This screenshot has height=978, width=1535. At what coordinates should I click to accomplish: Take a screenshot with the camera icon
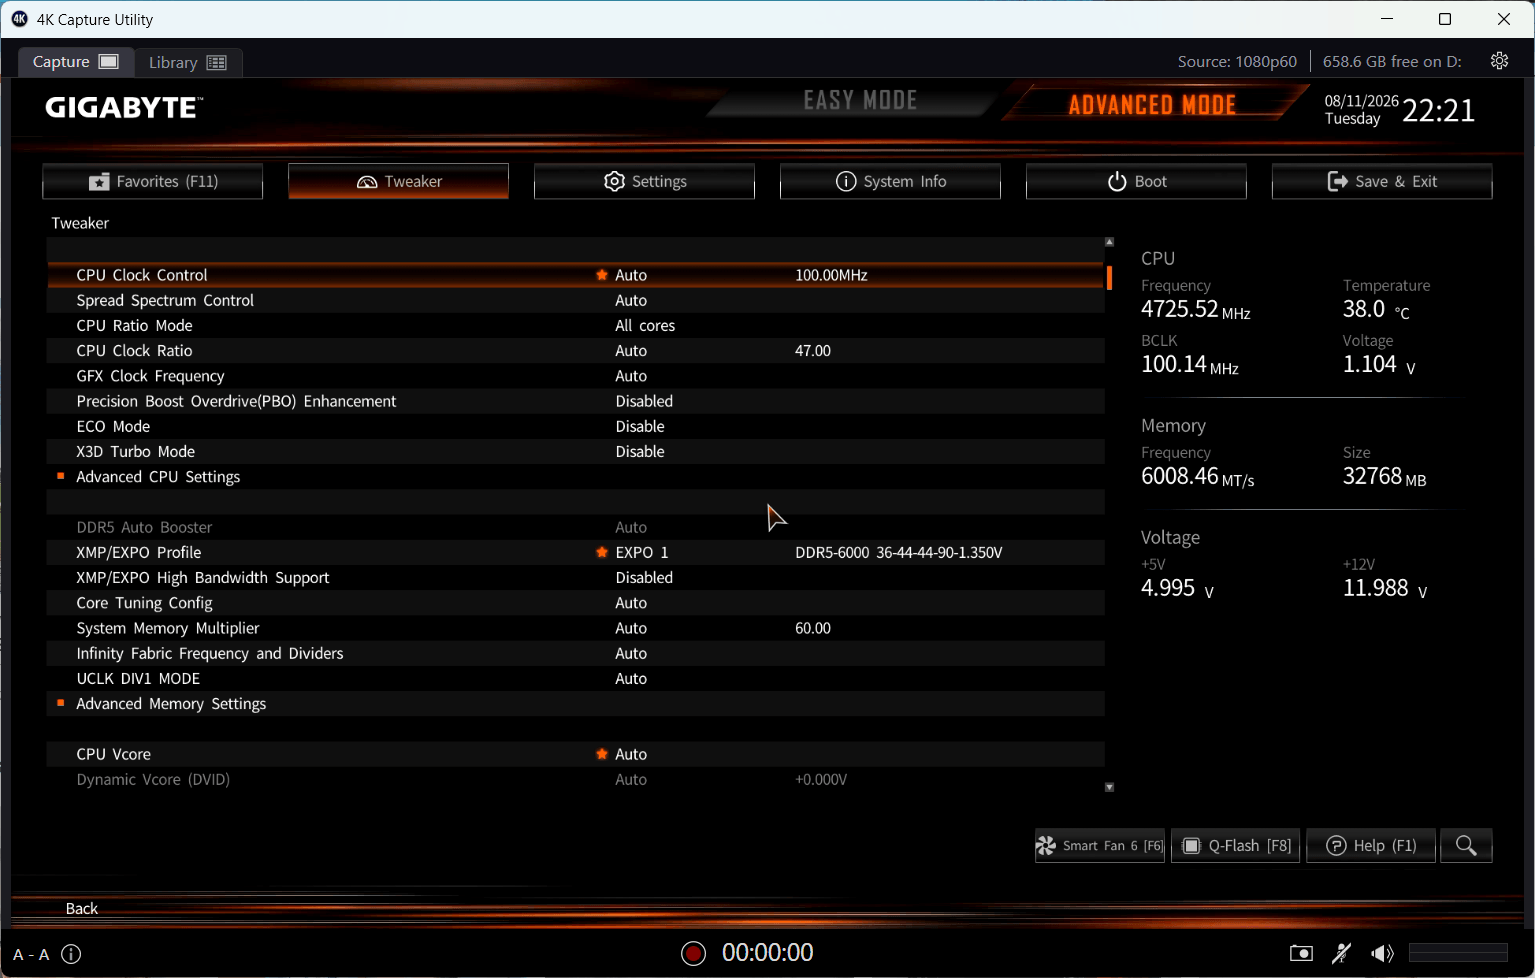1301,953
